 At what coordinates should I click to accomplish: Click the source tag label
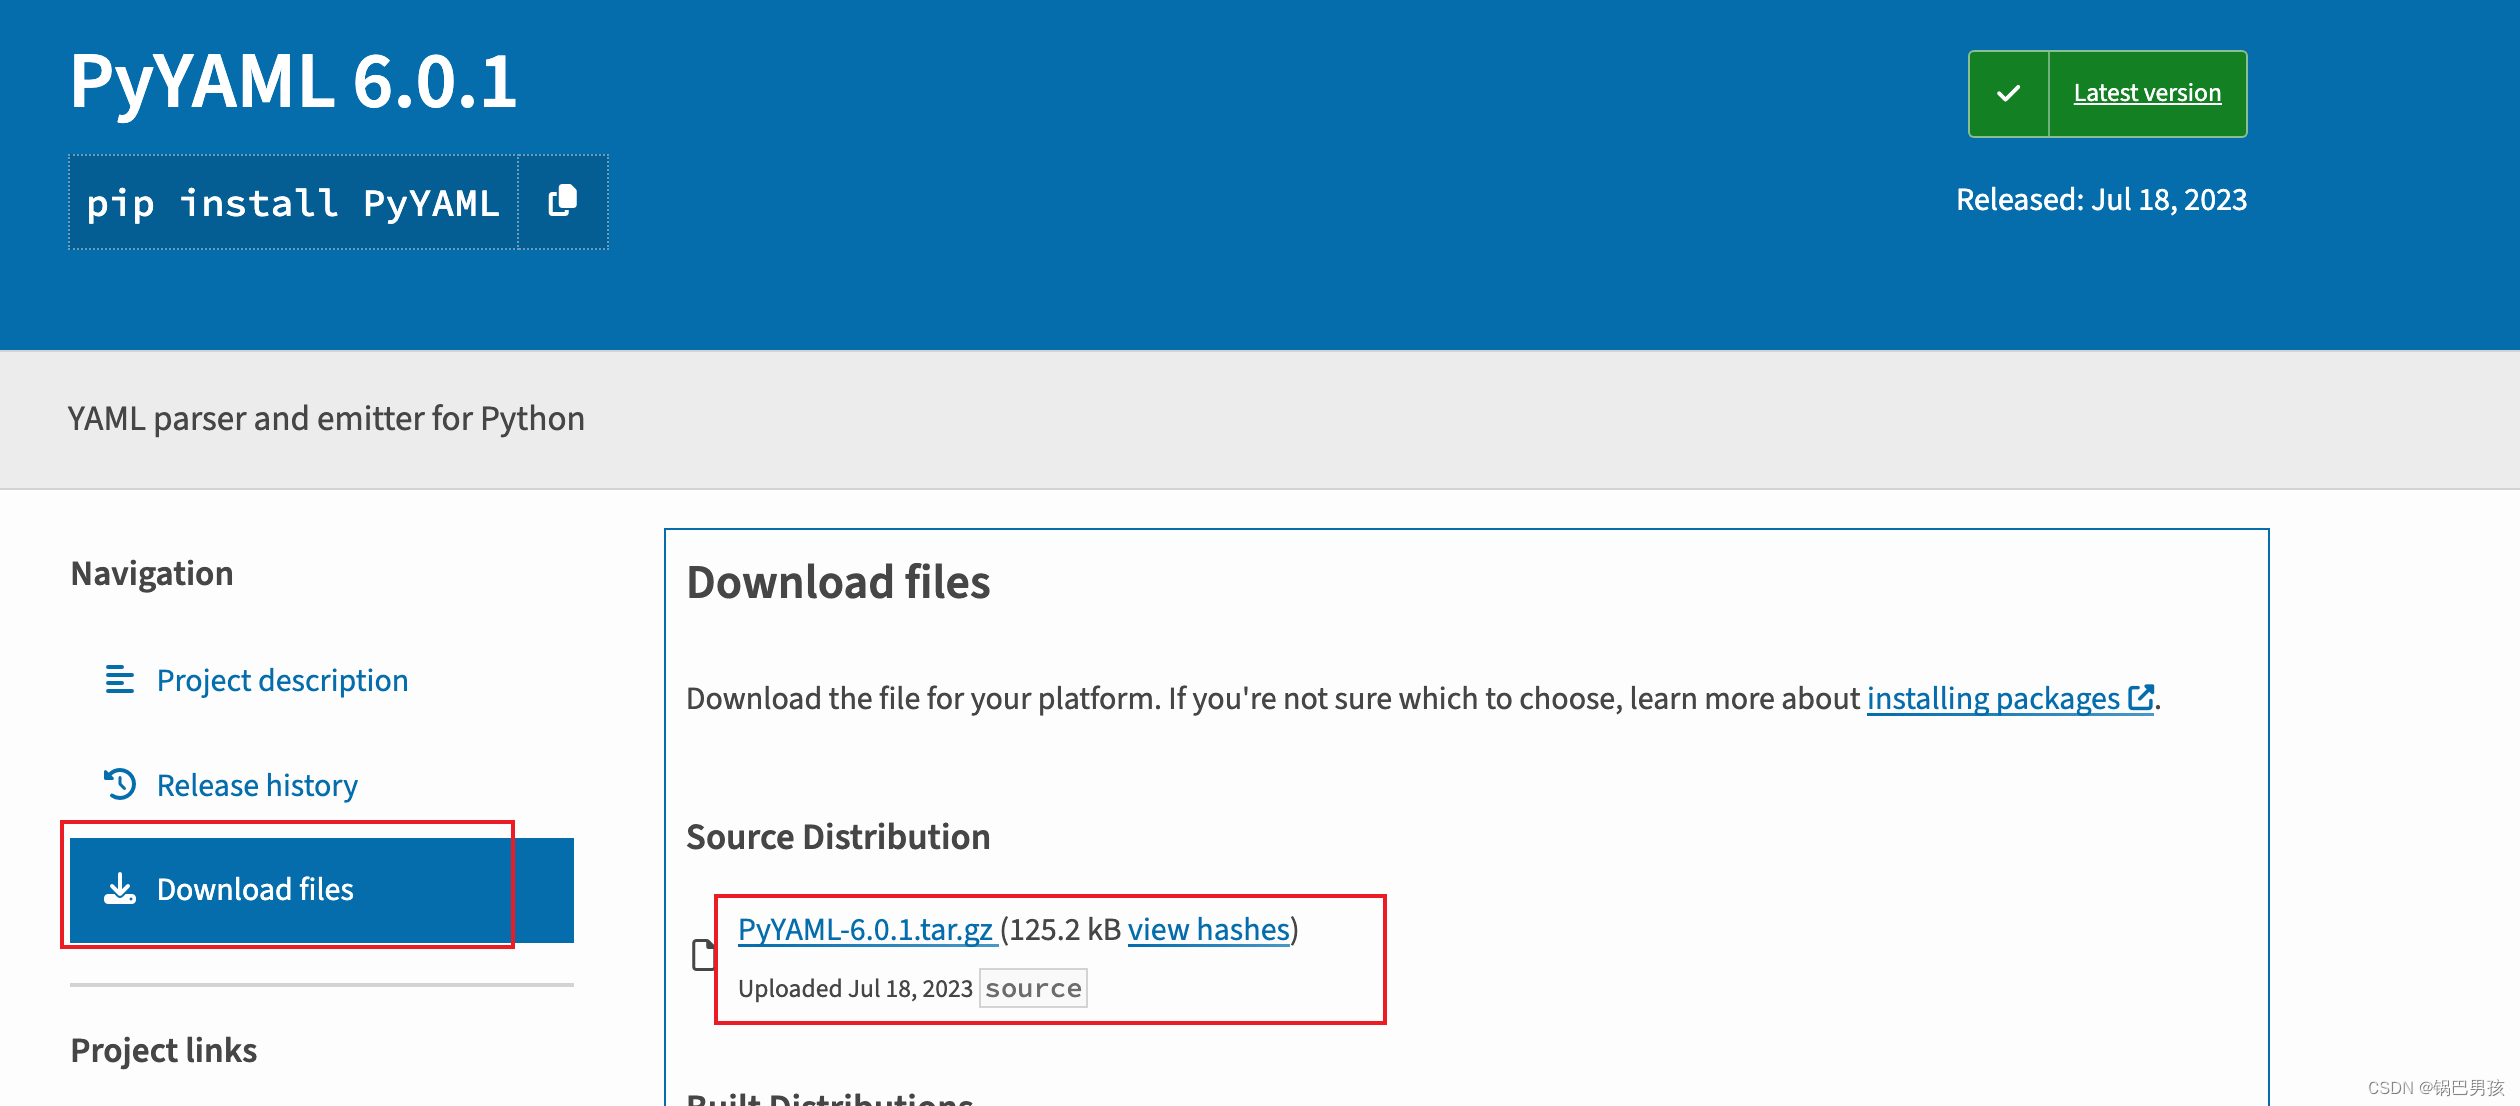pyautogui.click(x=1033, y=988)
